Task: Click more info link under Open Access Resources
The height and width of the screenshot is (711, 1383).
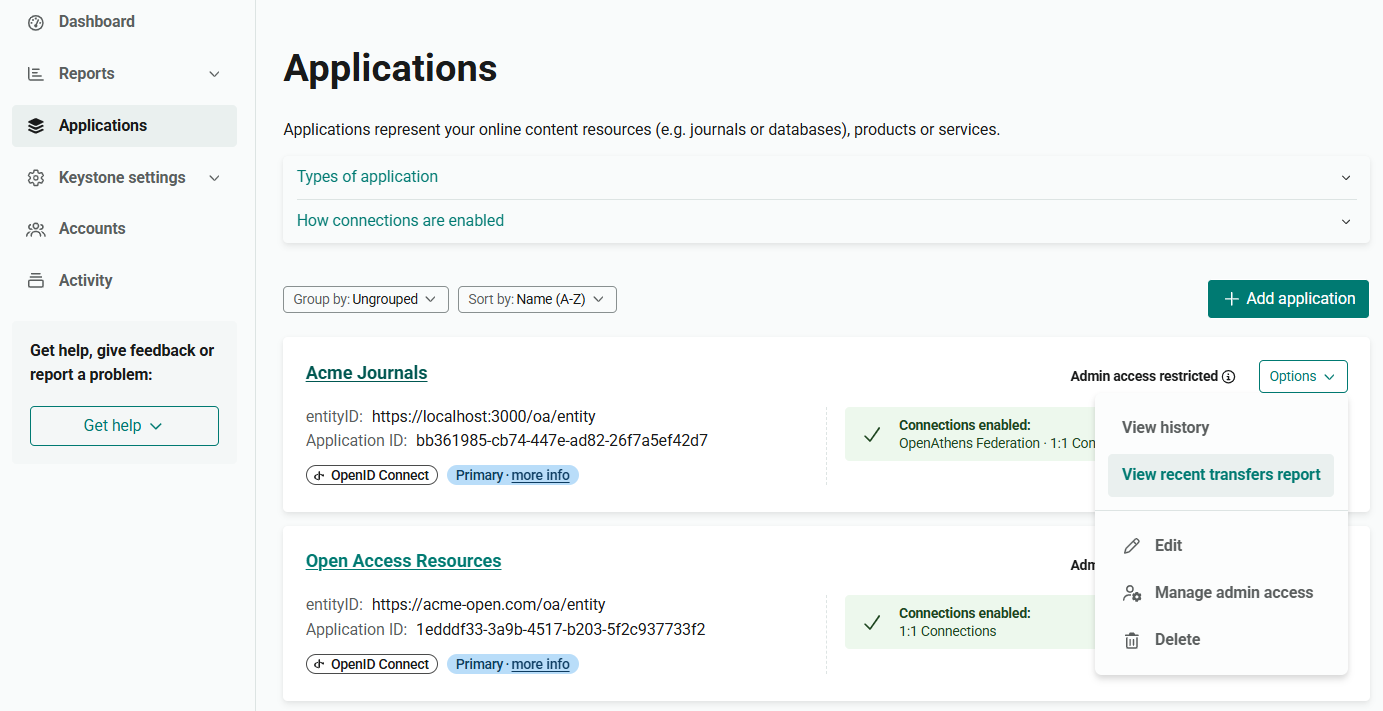Action: point(540,664)
